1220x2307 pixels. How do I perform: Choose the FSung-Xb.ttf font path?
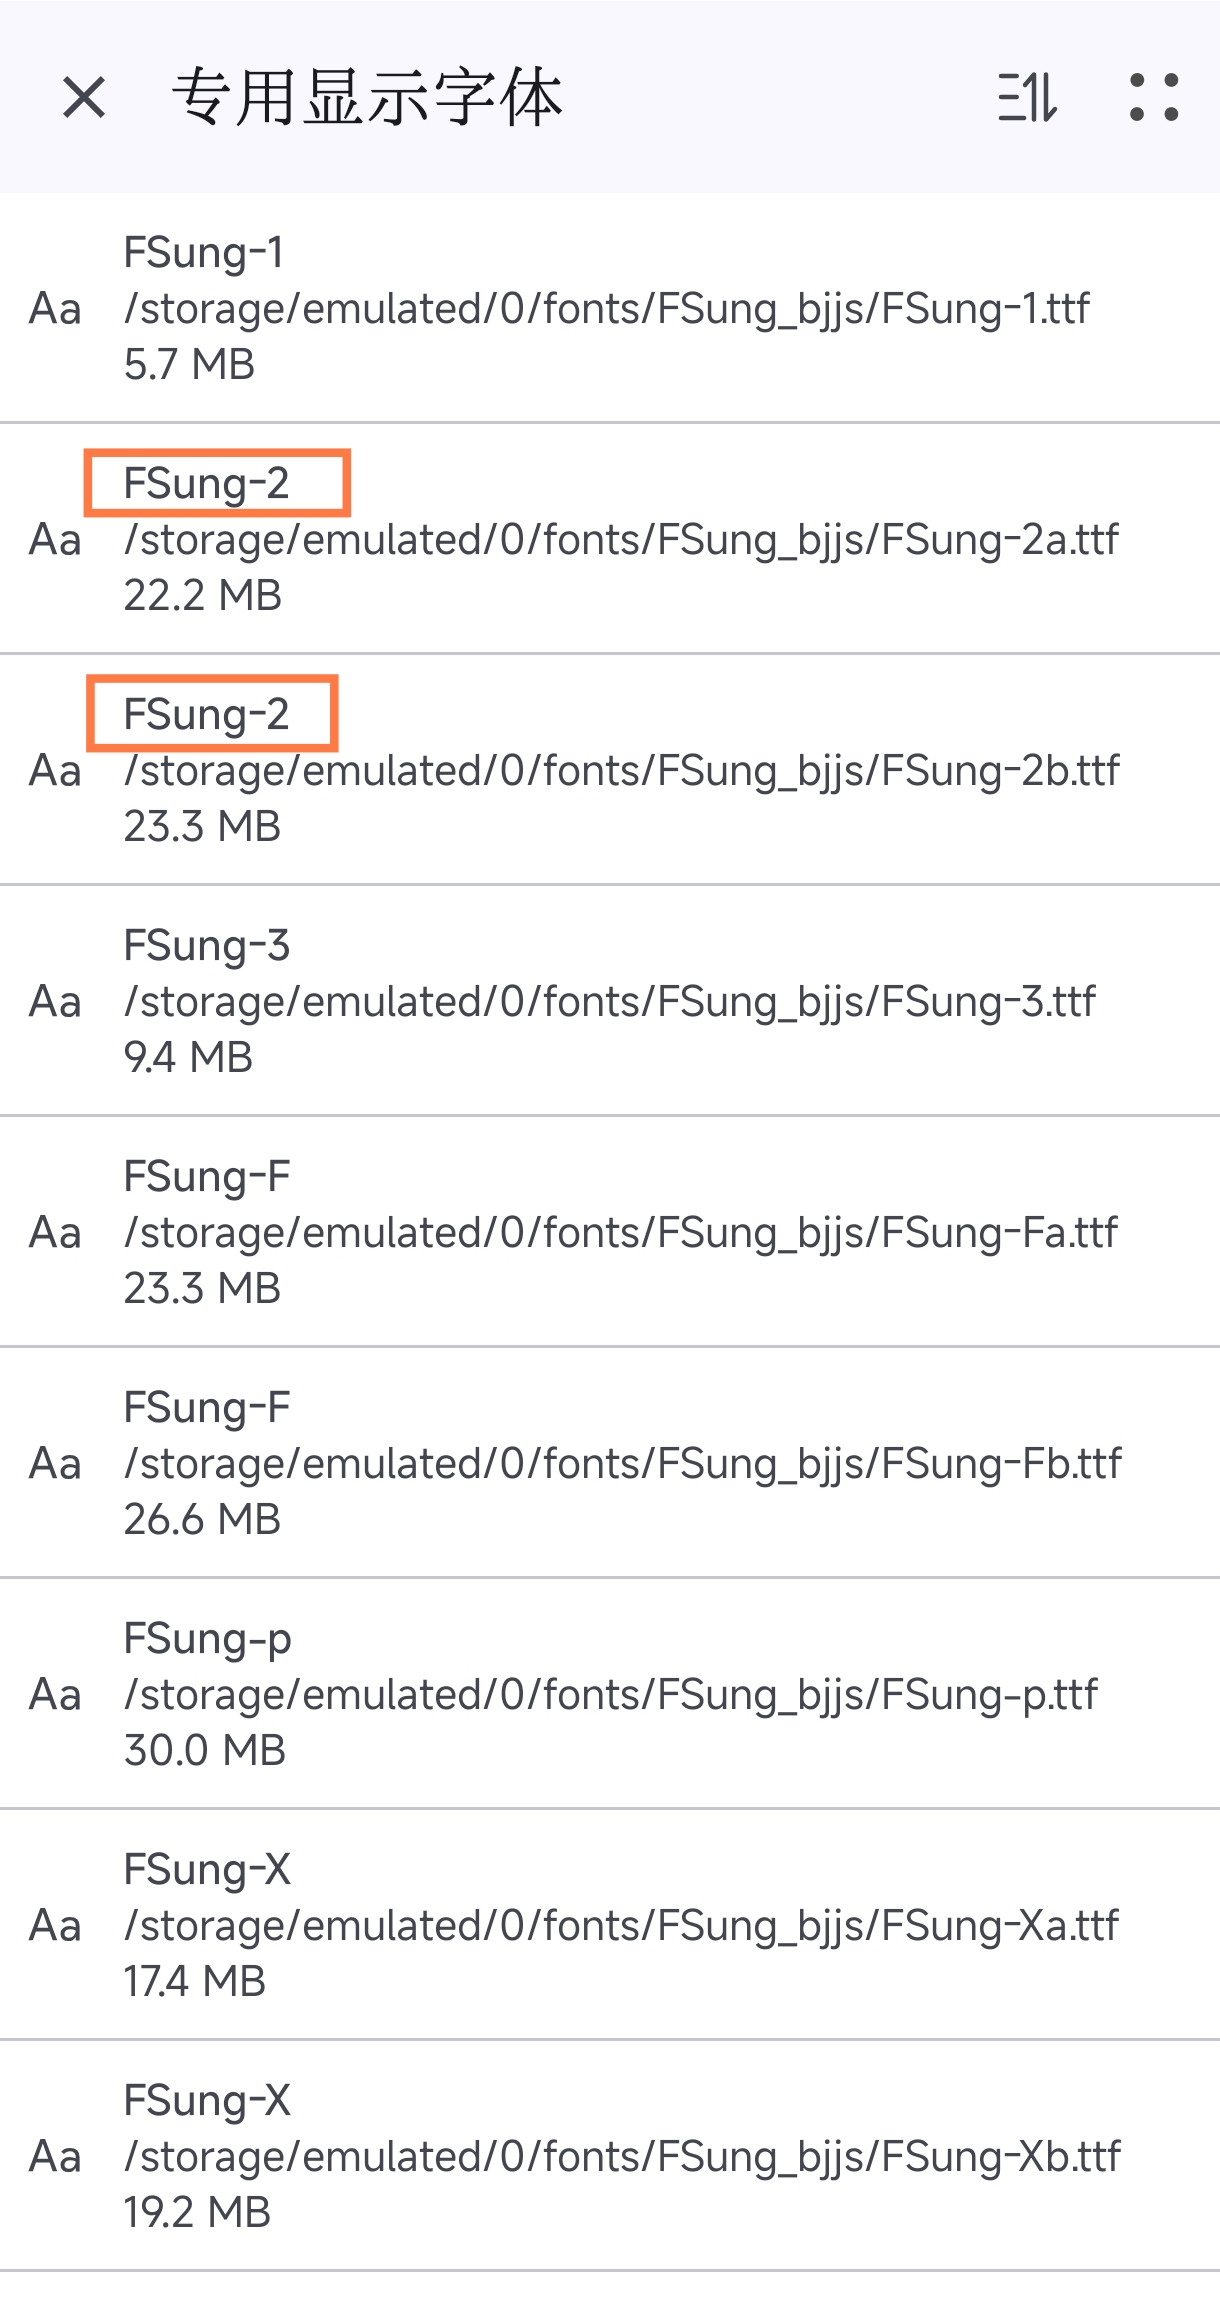click(x=622, y=2157)
